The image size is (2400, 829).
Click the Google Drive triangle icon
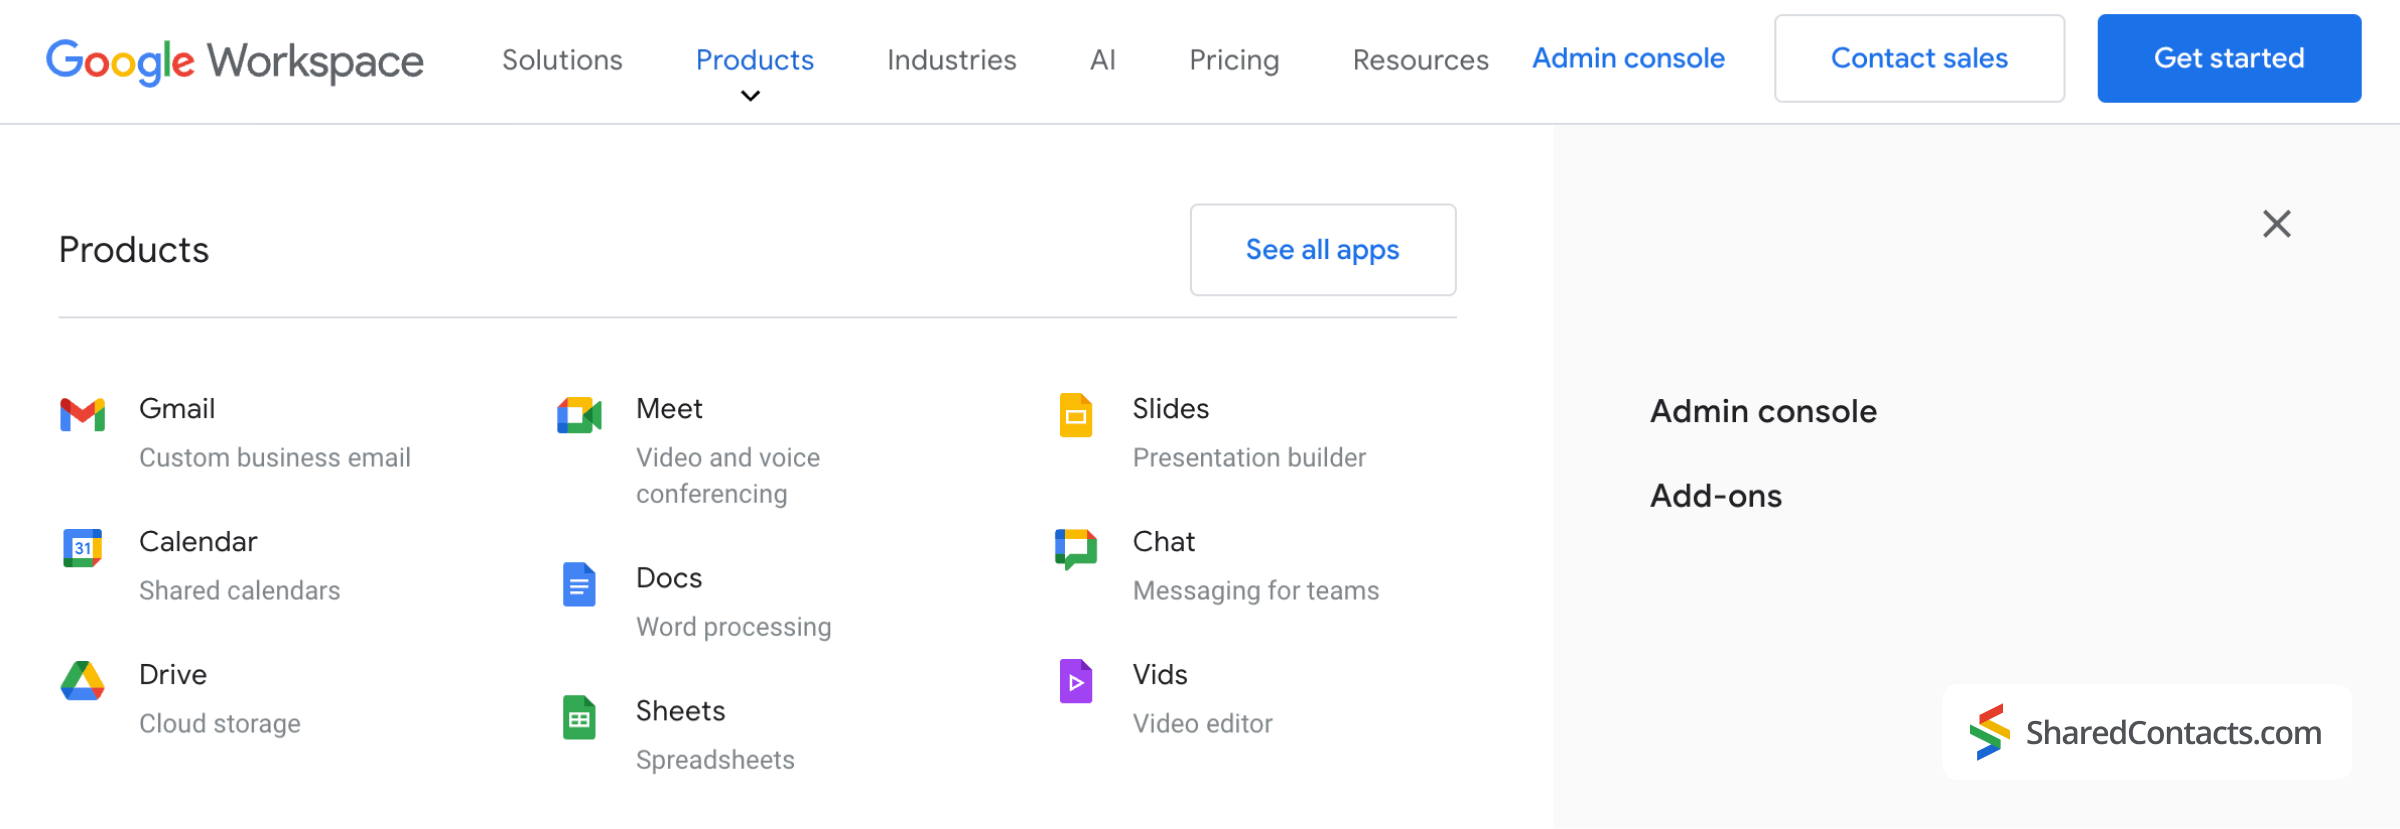(82, 681)
